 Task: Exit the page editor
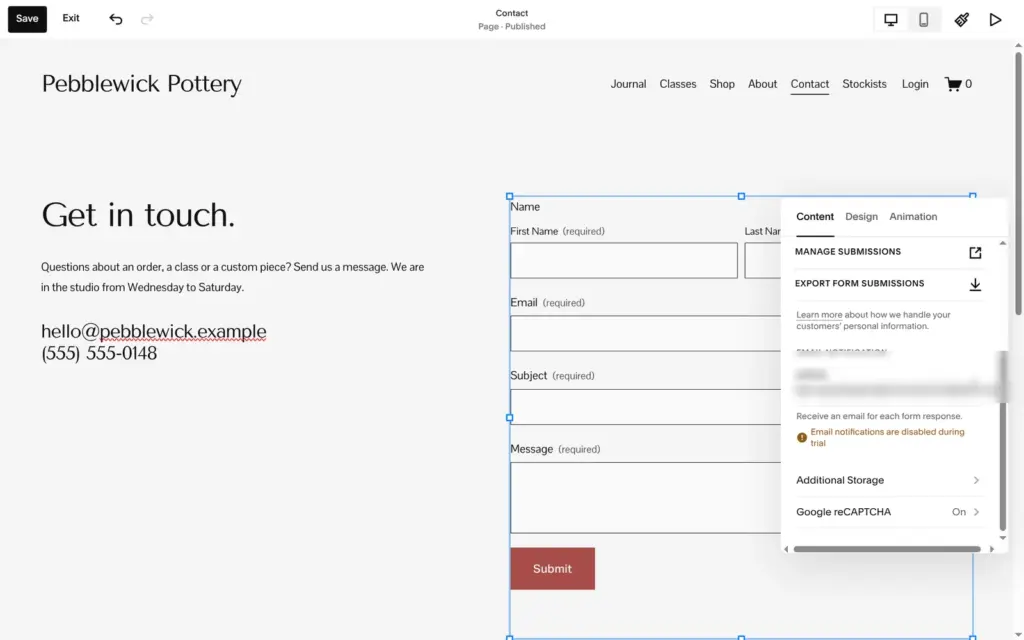[71, 18]
